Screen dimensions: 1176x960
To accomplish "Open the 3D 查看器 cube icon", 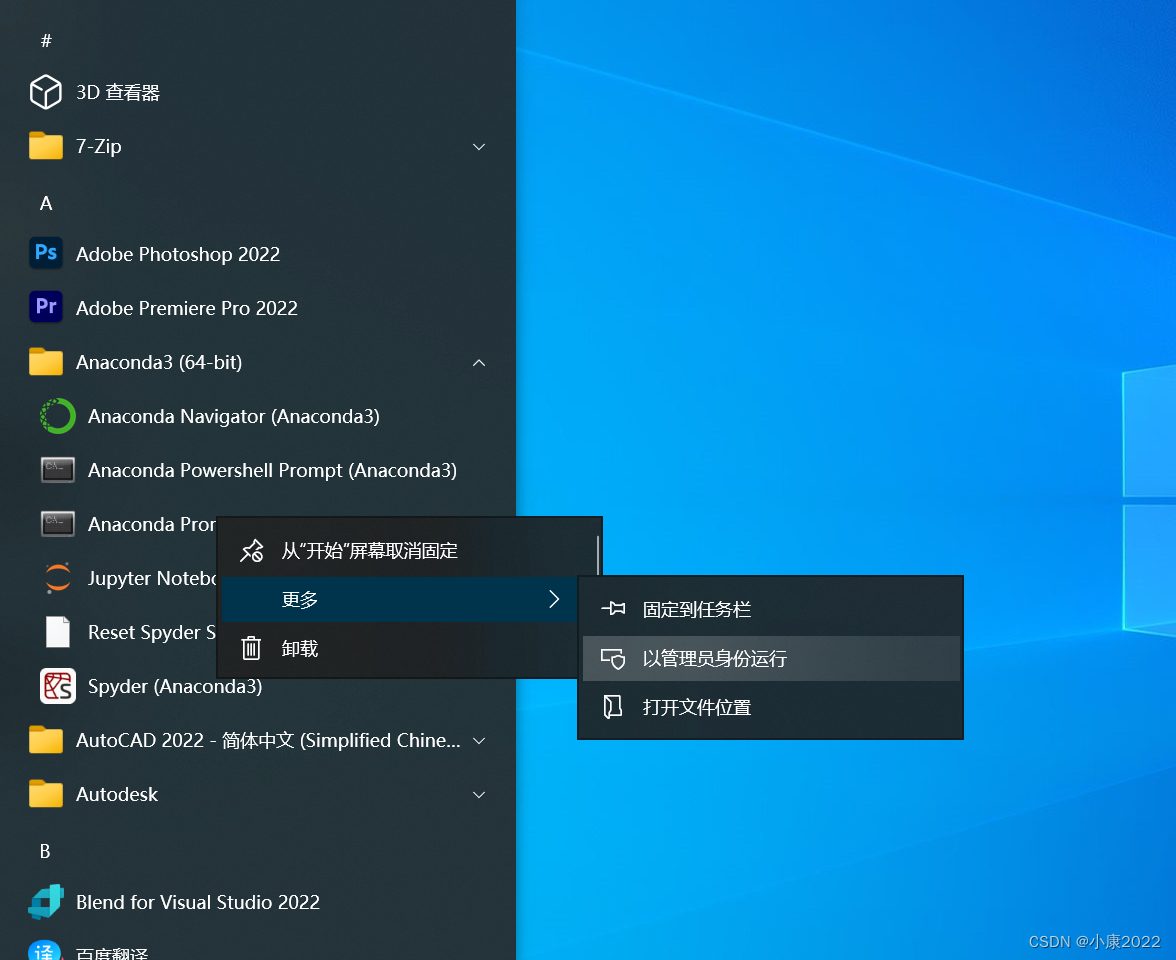I will pos(46,92).
